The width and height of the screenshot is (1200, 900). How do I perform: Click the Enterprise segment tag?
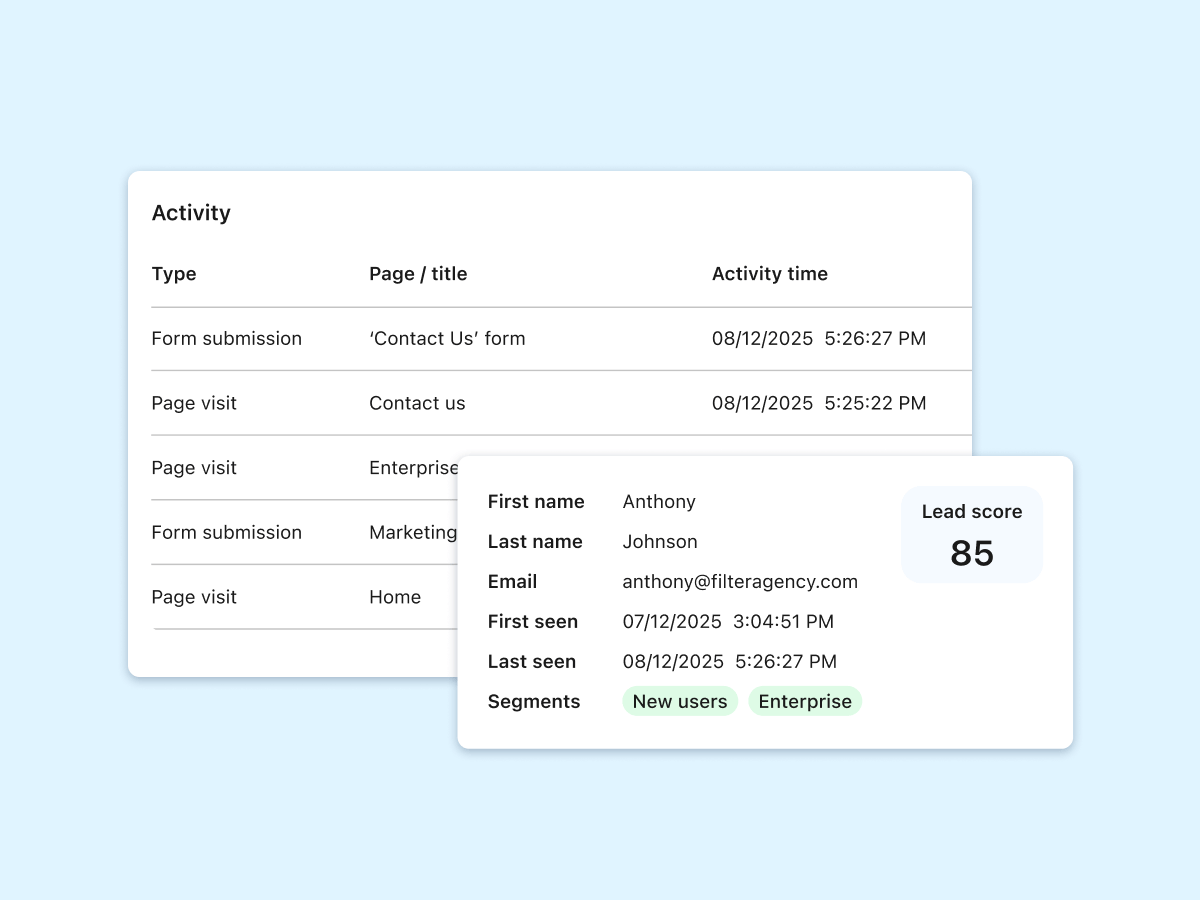805,702
